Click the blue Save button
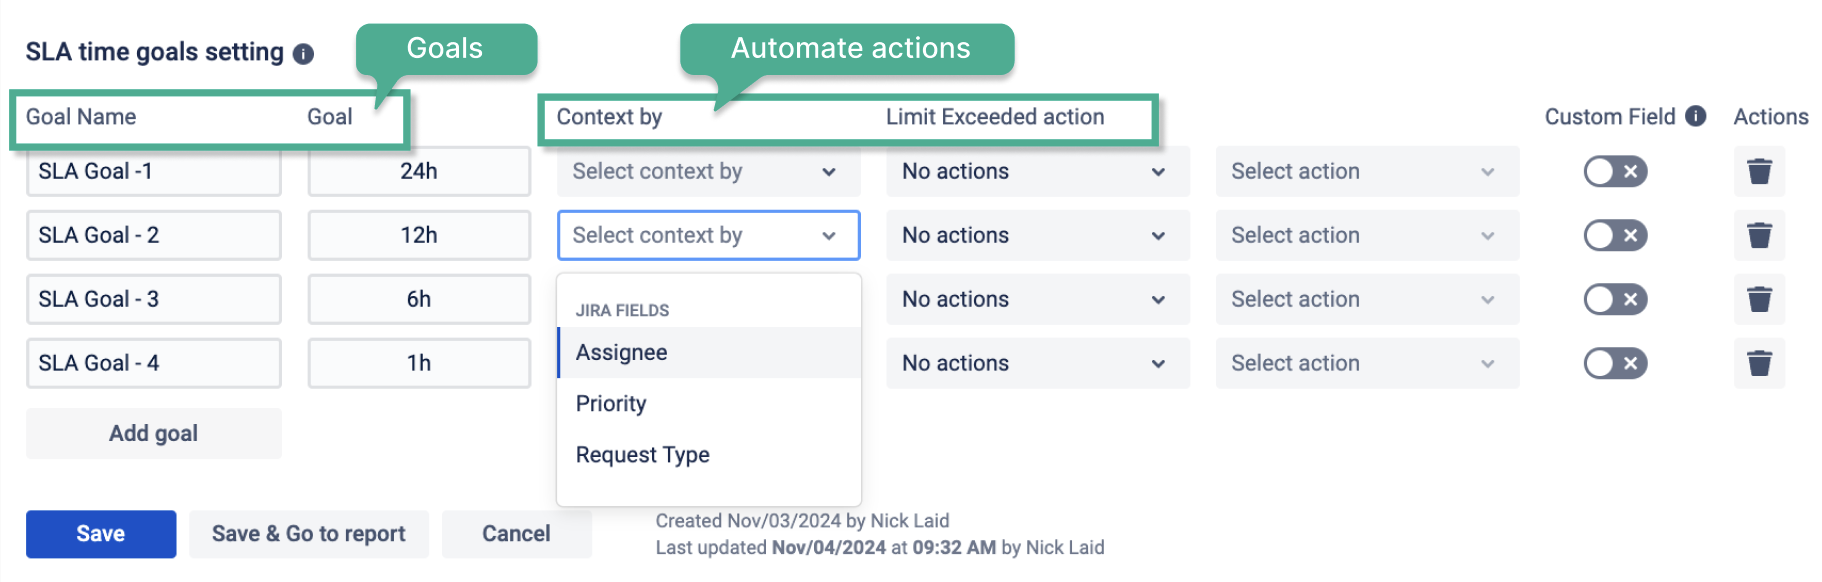 101,534
